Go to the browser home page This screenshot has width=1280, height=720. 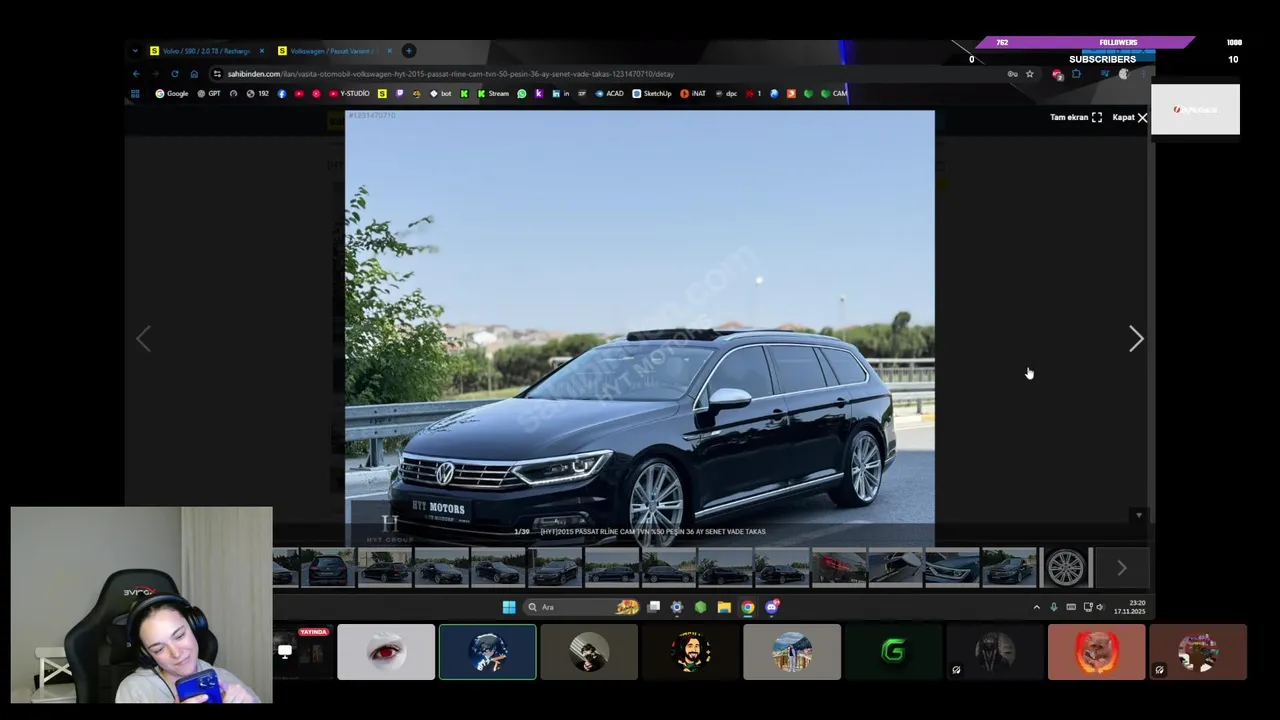coord(194,74)
